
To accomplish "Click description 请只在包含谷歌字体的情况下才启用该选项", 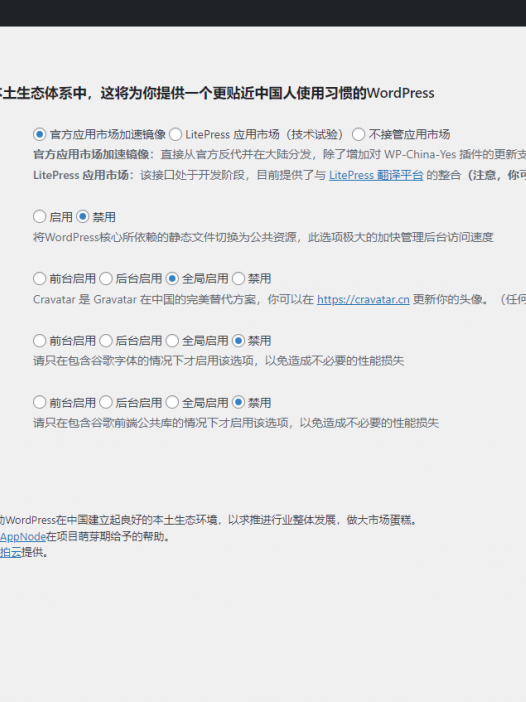I will point(218,361).
